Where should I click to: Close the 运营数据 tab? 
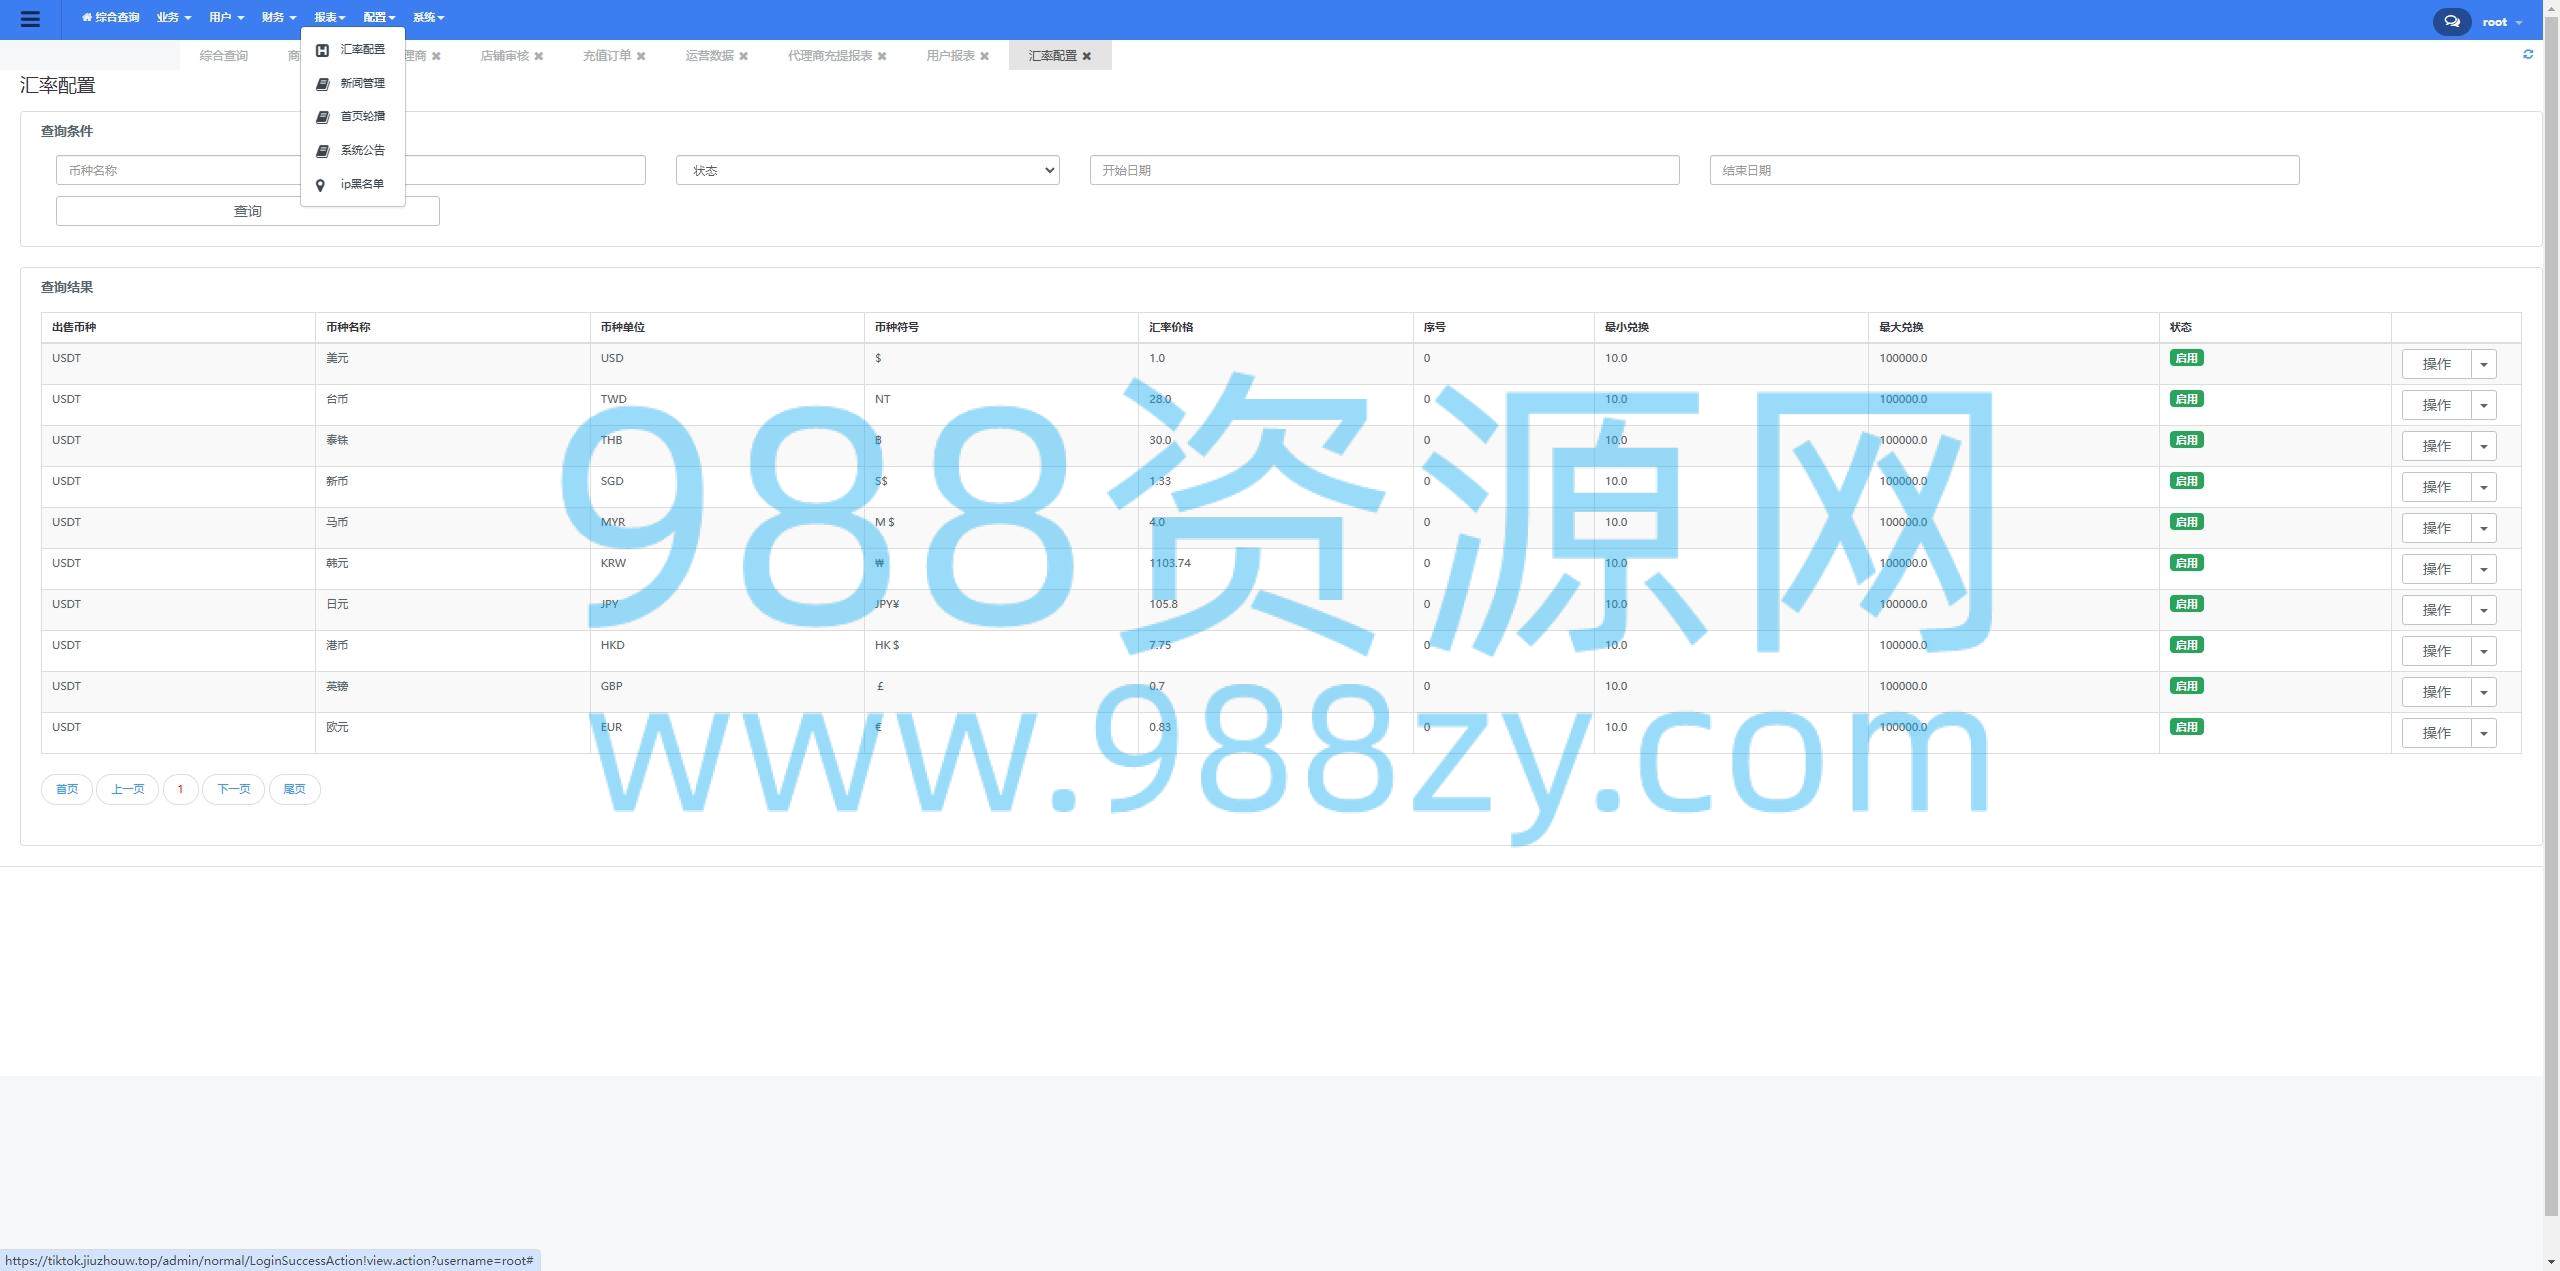744,56
